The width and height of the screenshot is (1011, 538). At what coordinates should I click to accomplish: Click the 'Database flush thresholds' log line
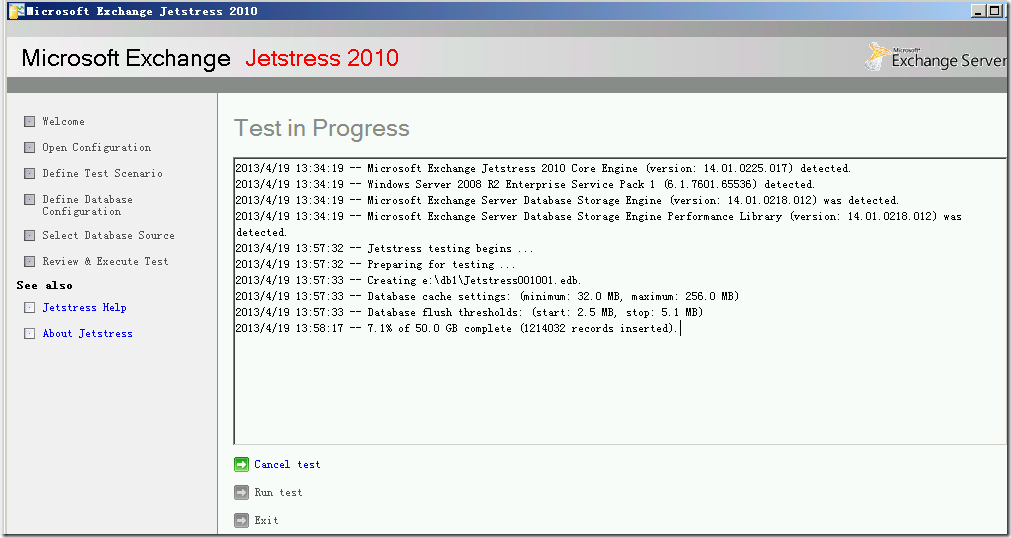469,313
